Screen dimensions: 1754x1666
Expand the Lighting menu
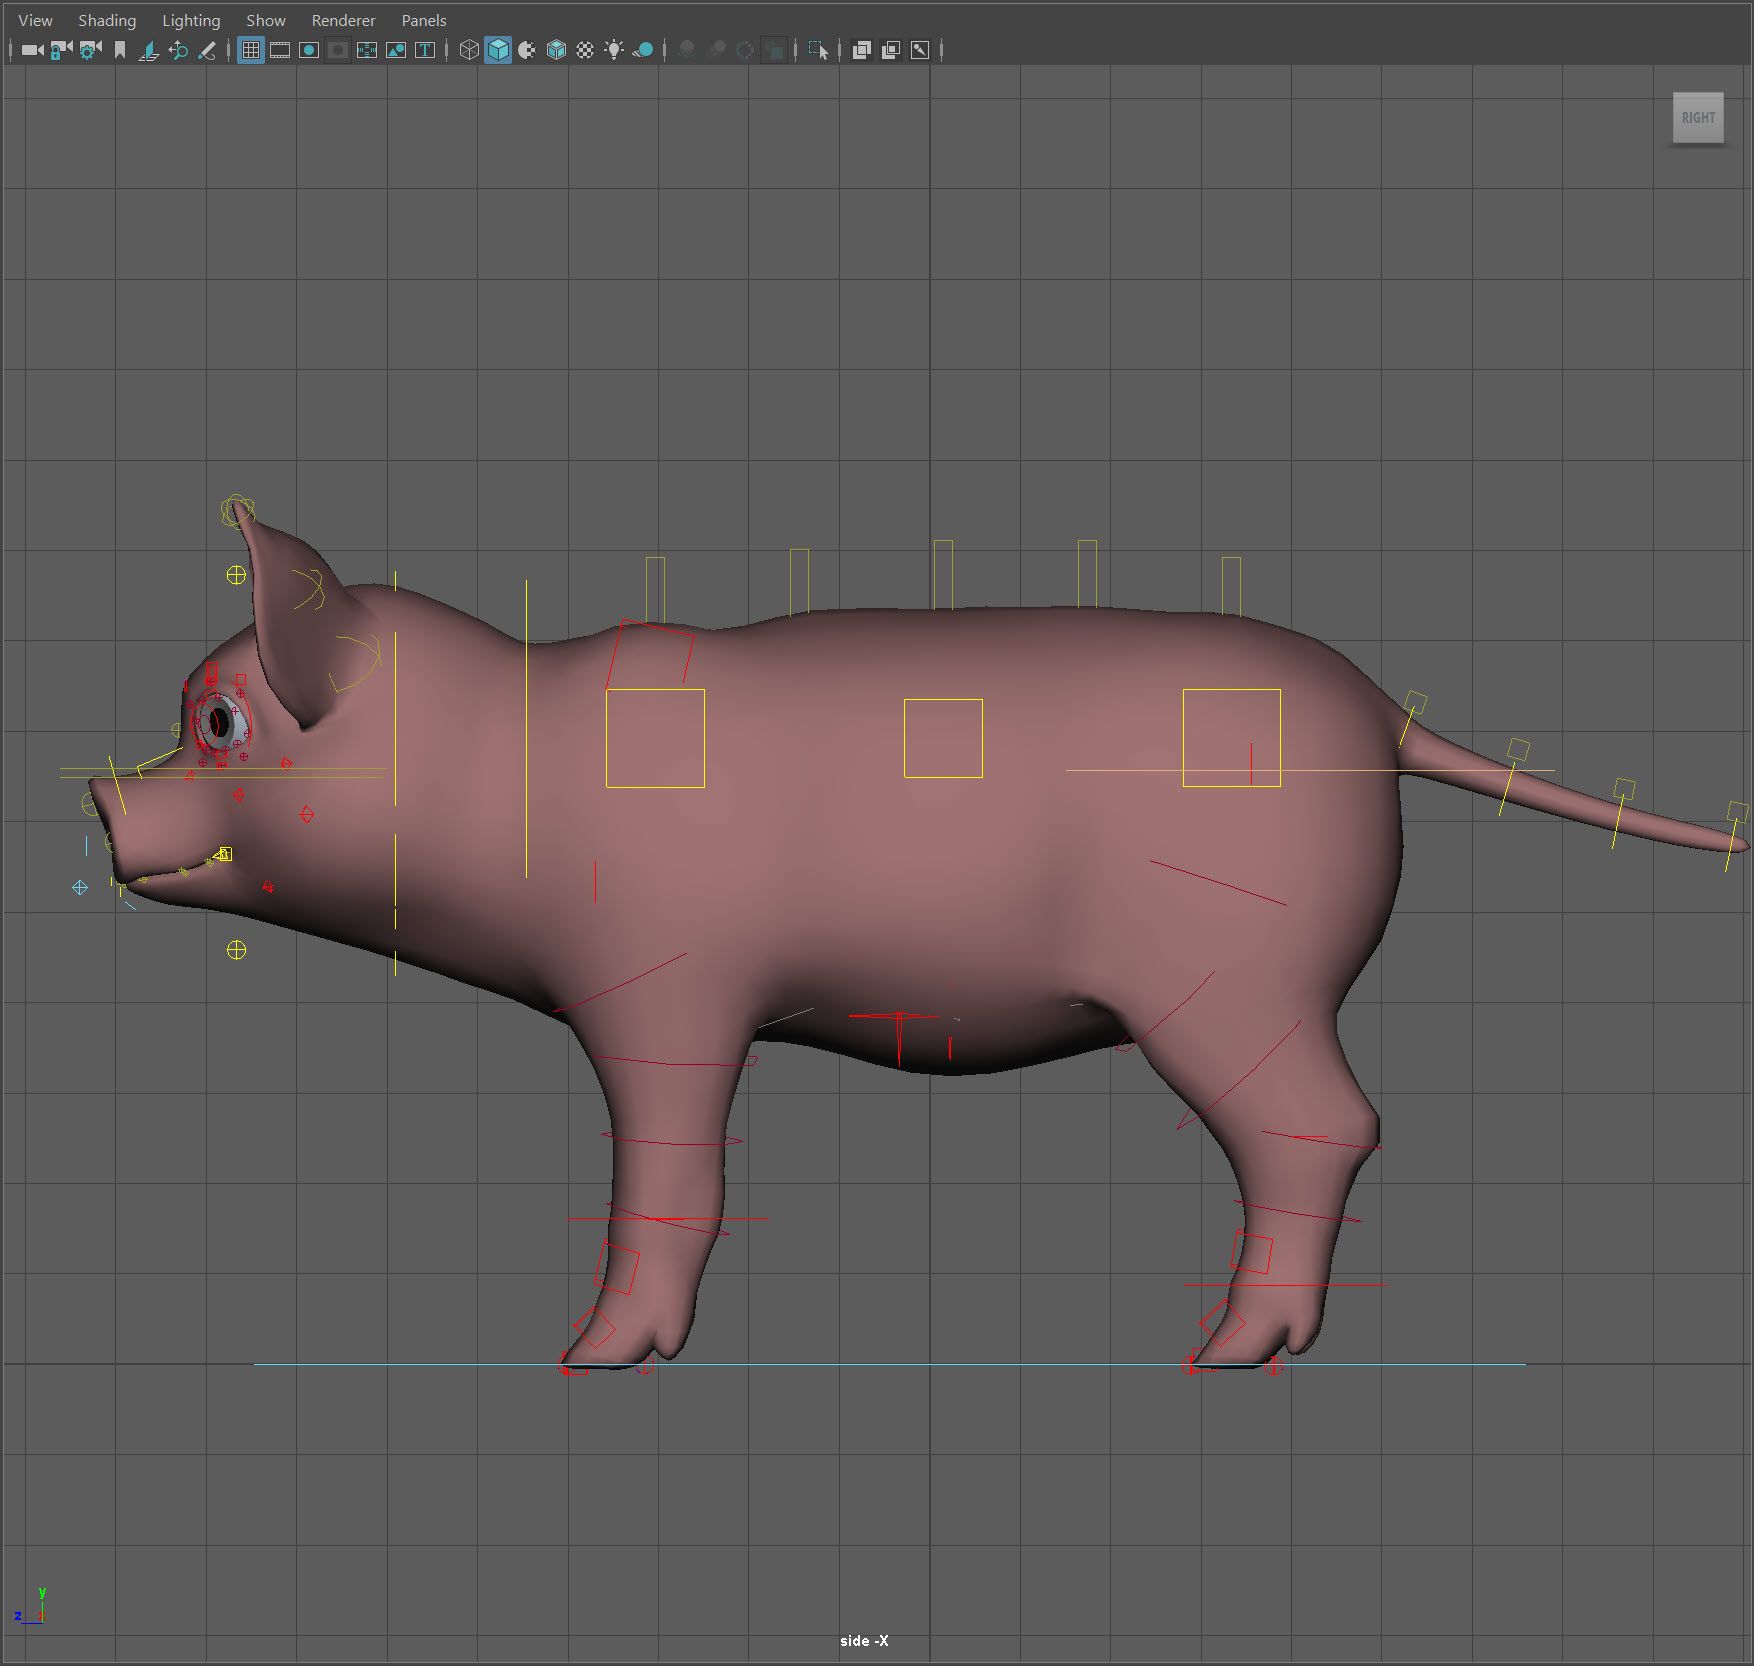(190, 20)
